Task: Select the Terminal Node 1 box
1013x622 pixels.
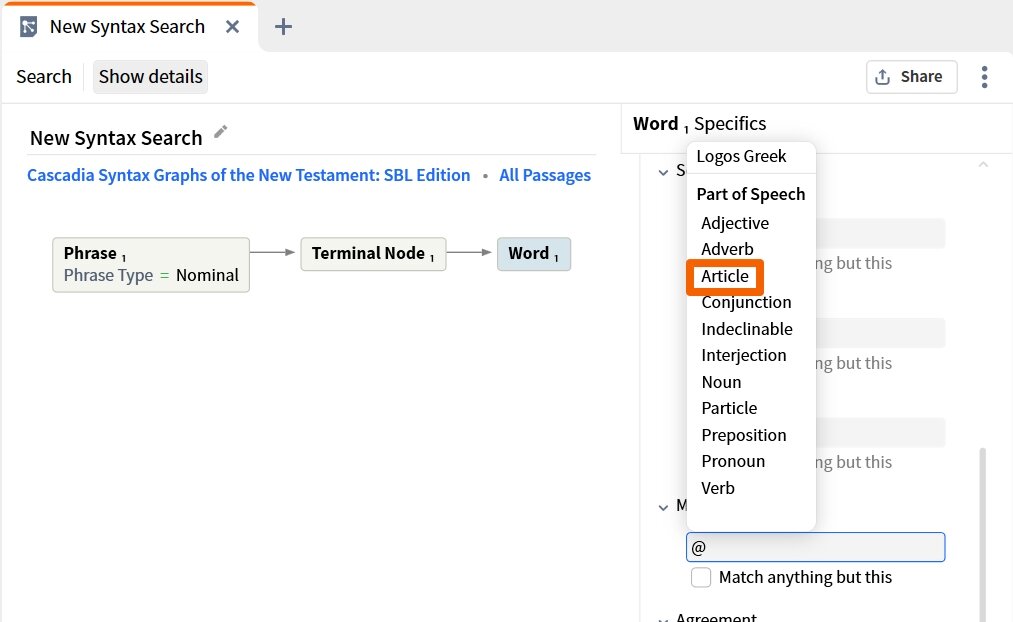Action: point(373,253)
